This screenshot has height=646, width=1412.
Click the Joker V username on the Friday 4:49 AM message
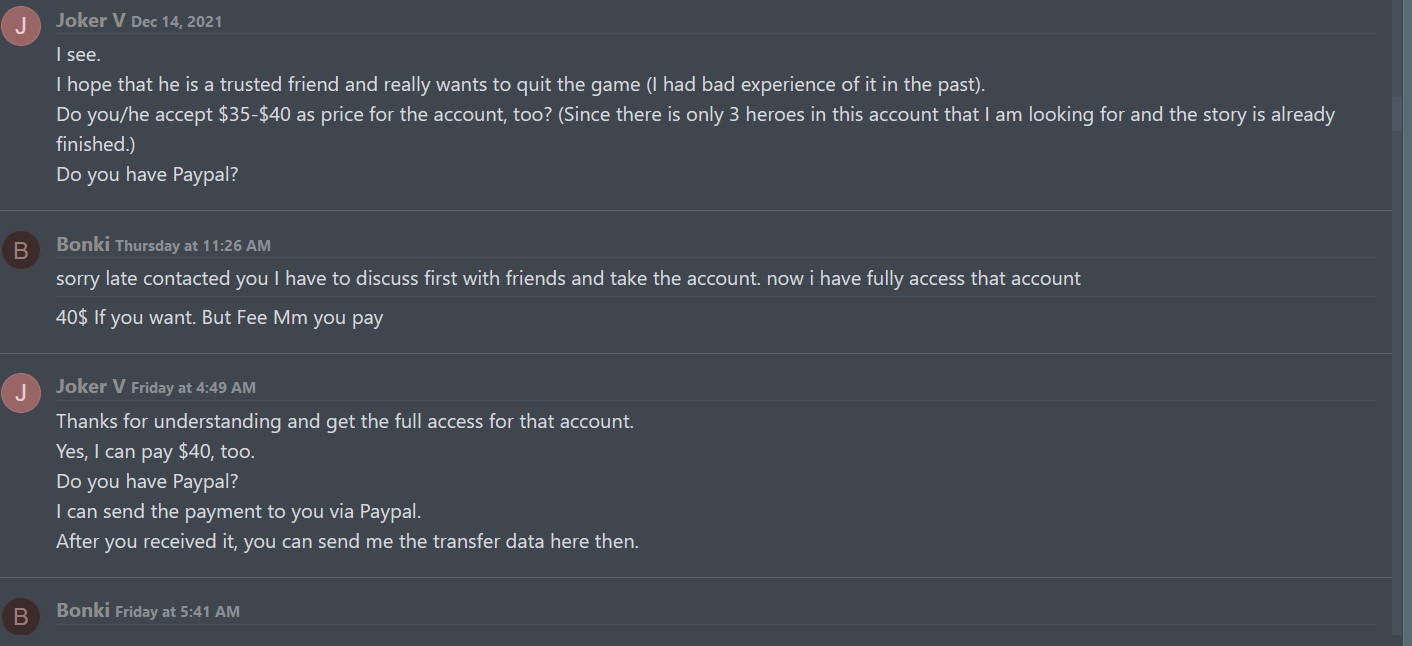coord(90,387)
